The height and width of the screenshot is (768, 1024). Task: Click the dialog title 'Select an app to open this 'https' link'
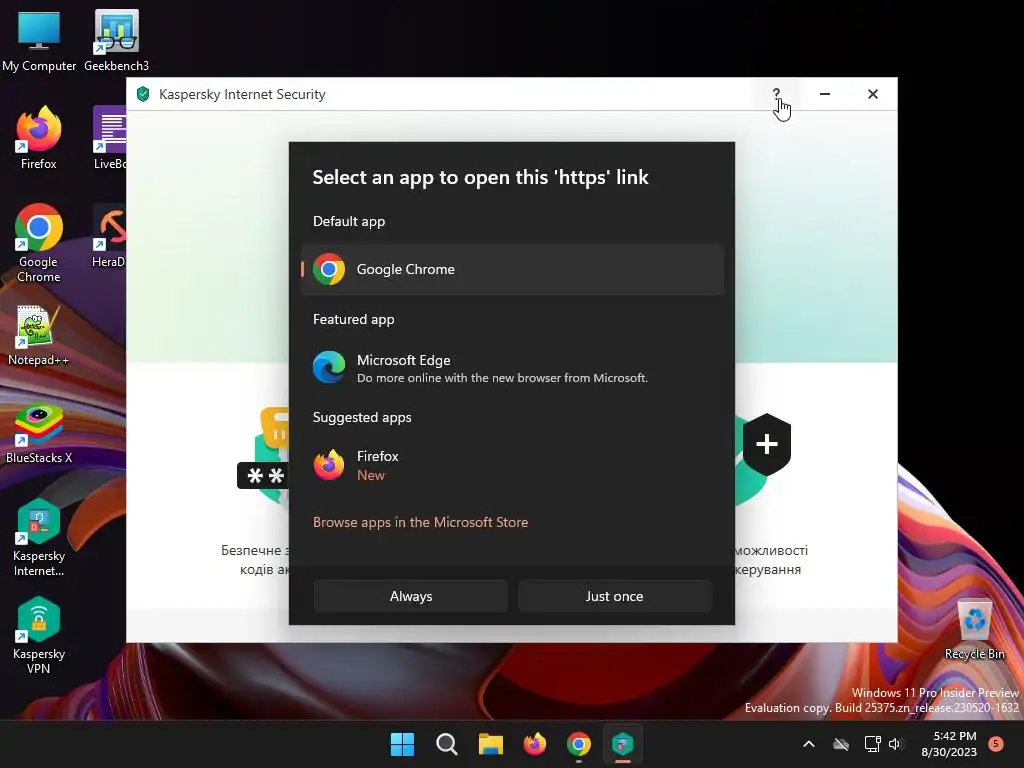tap(481, 177)
